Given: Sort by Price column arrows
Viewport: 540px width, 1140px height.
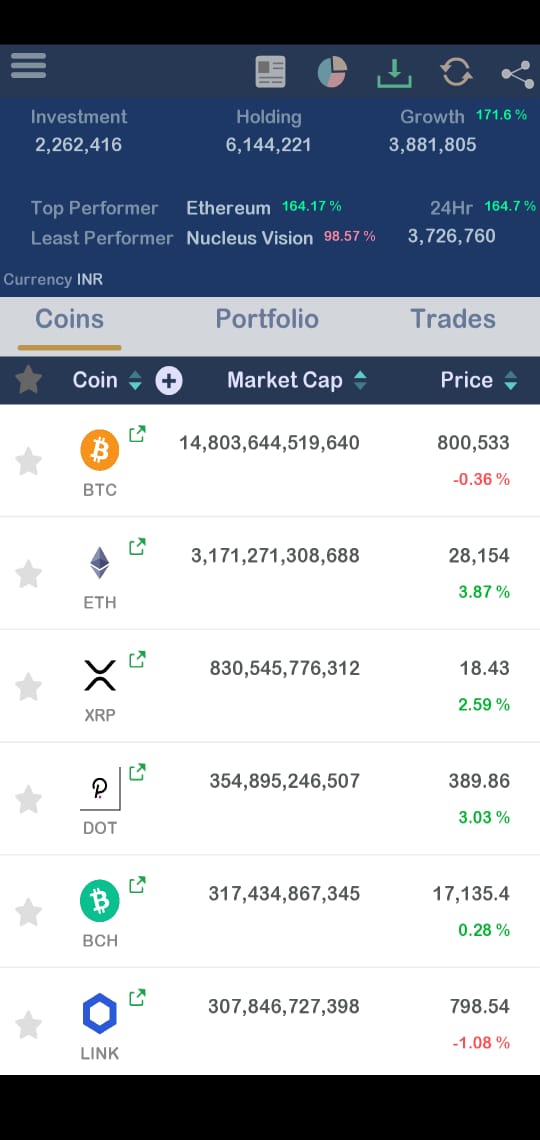Looking at the screenshot, I should tap(511, 380).
